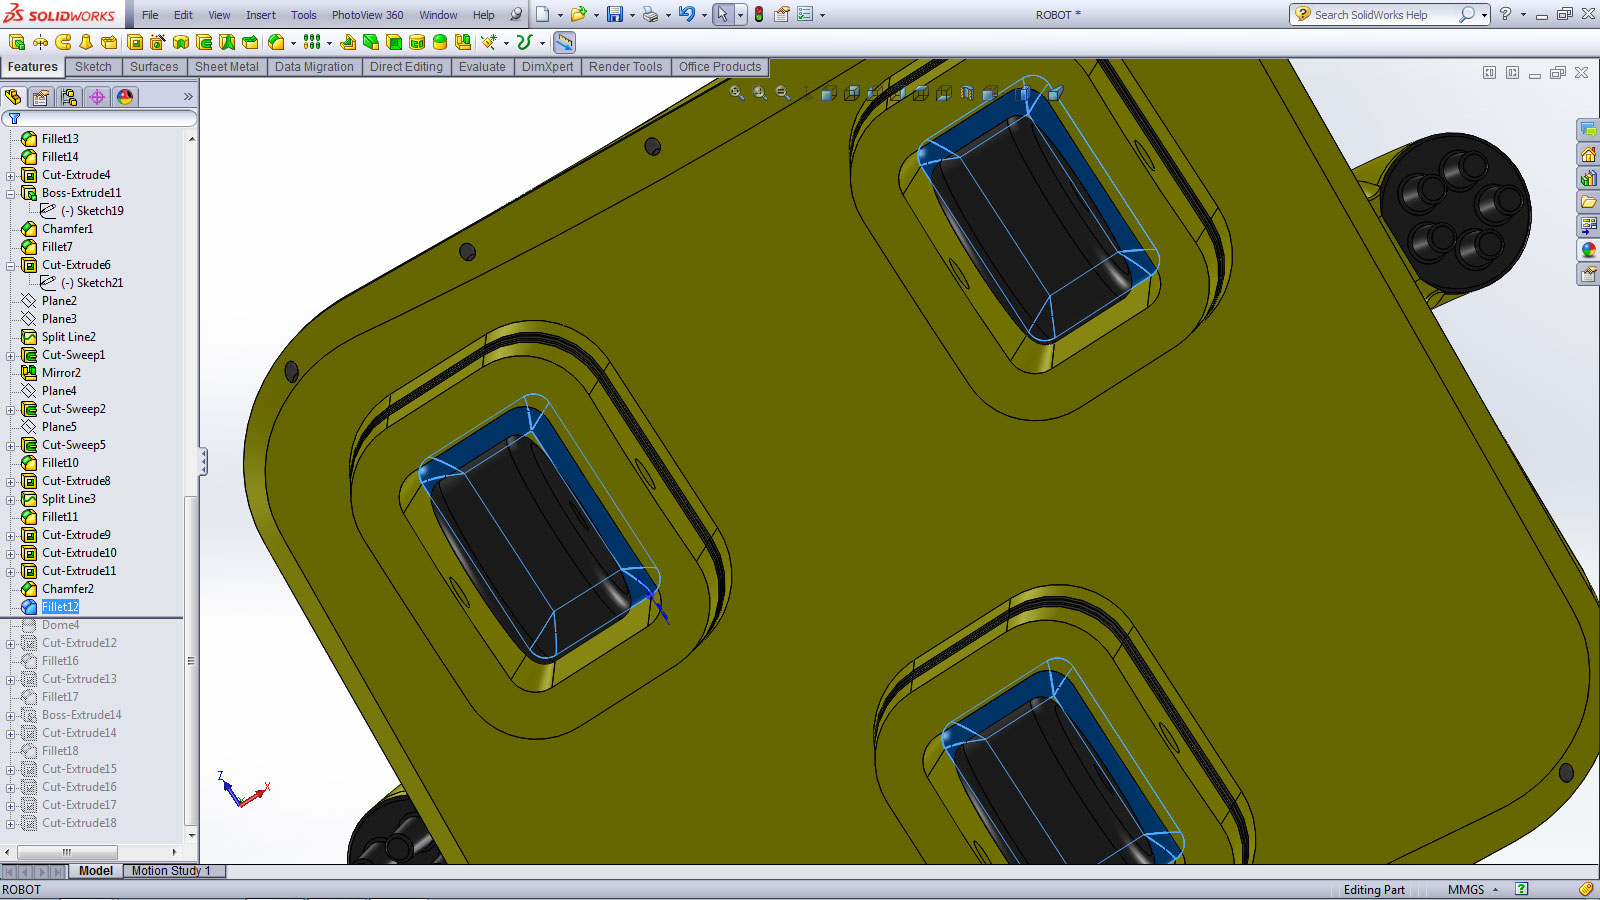The width and height of the screenshot is (1600, 900).
Task: Click the feature tree filter field
Action: point(99,118)
